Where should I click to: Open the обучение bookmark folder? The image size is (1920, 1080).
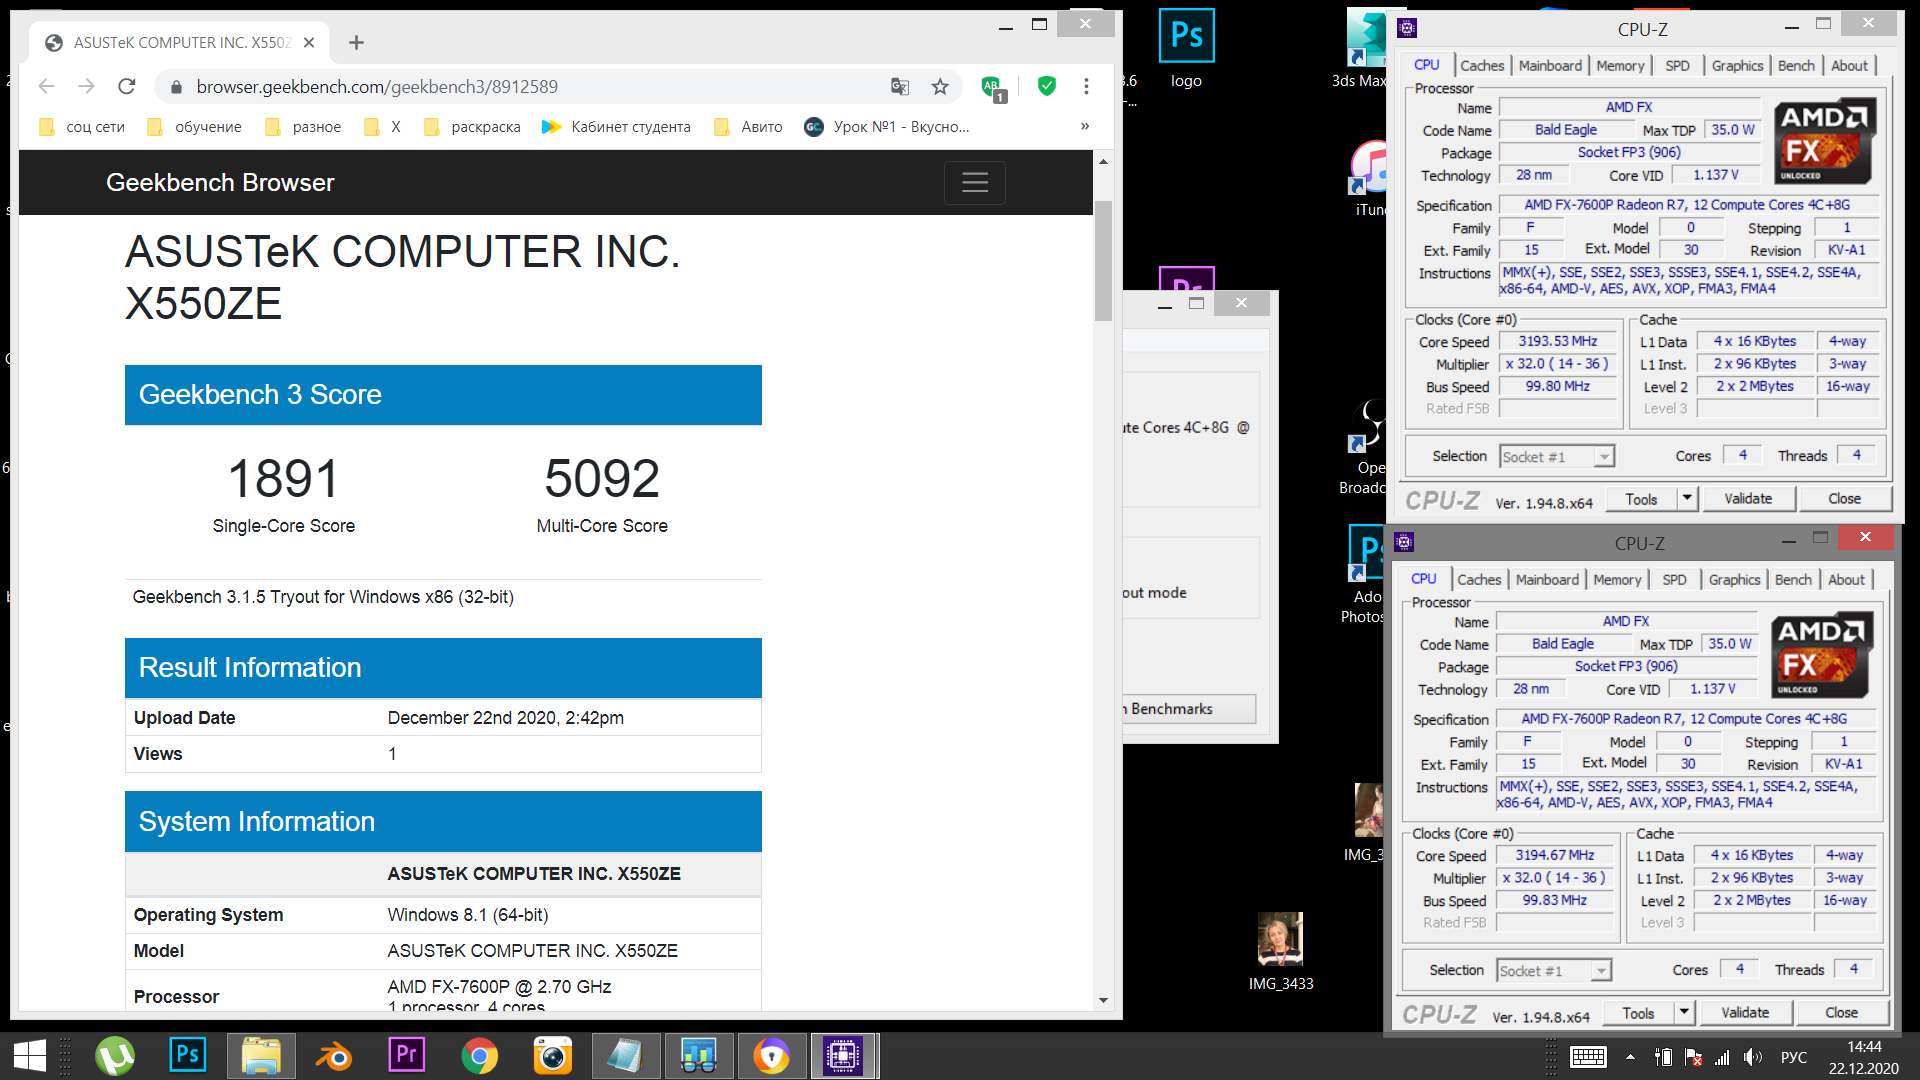(195, 127)
